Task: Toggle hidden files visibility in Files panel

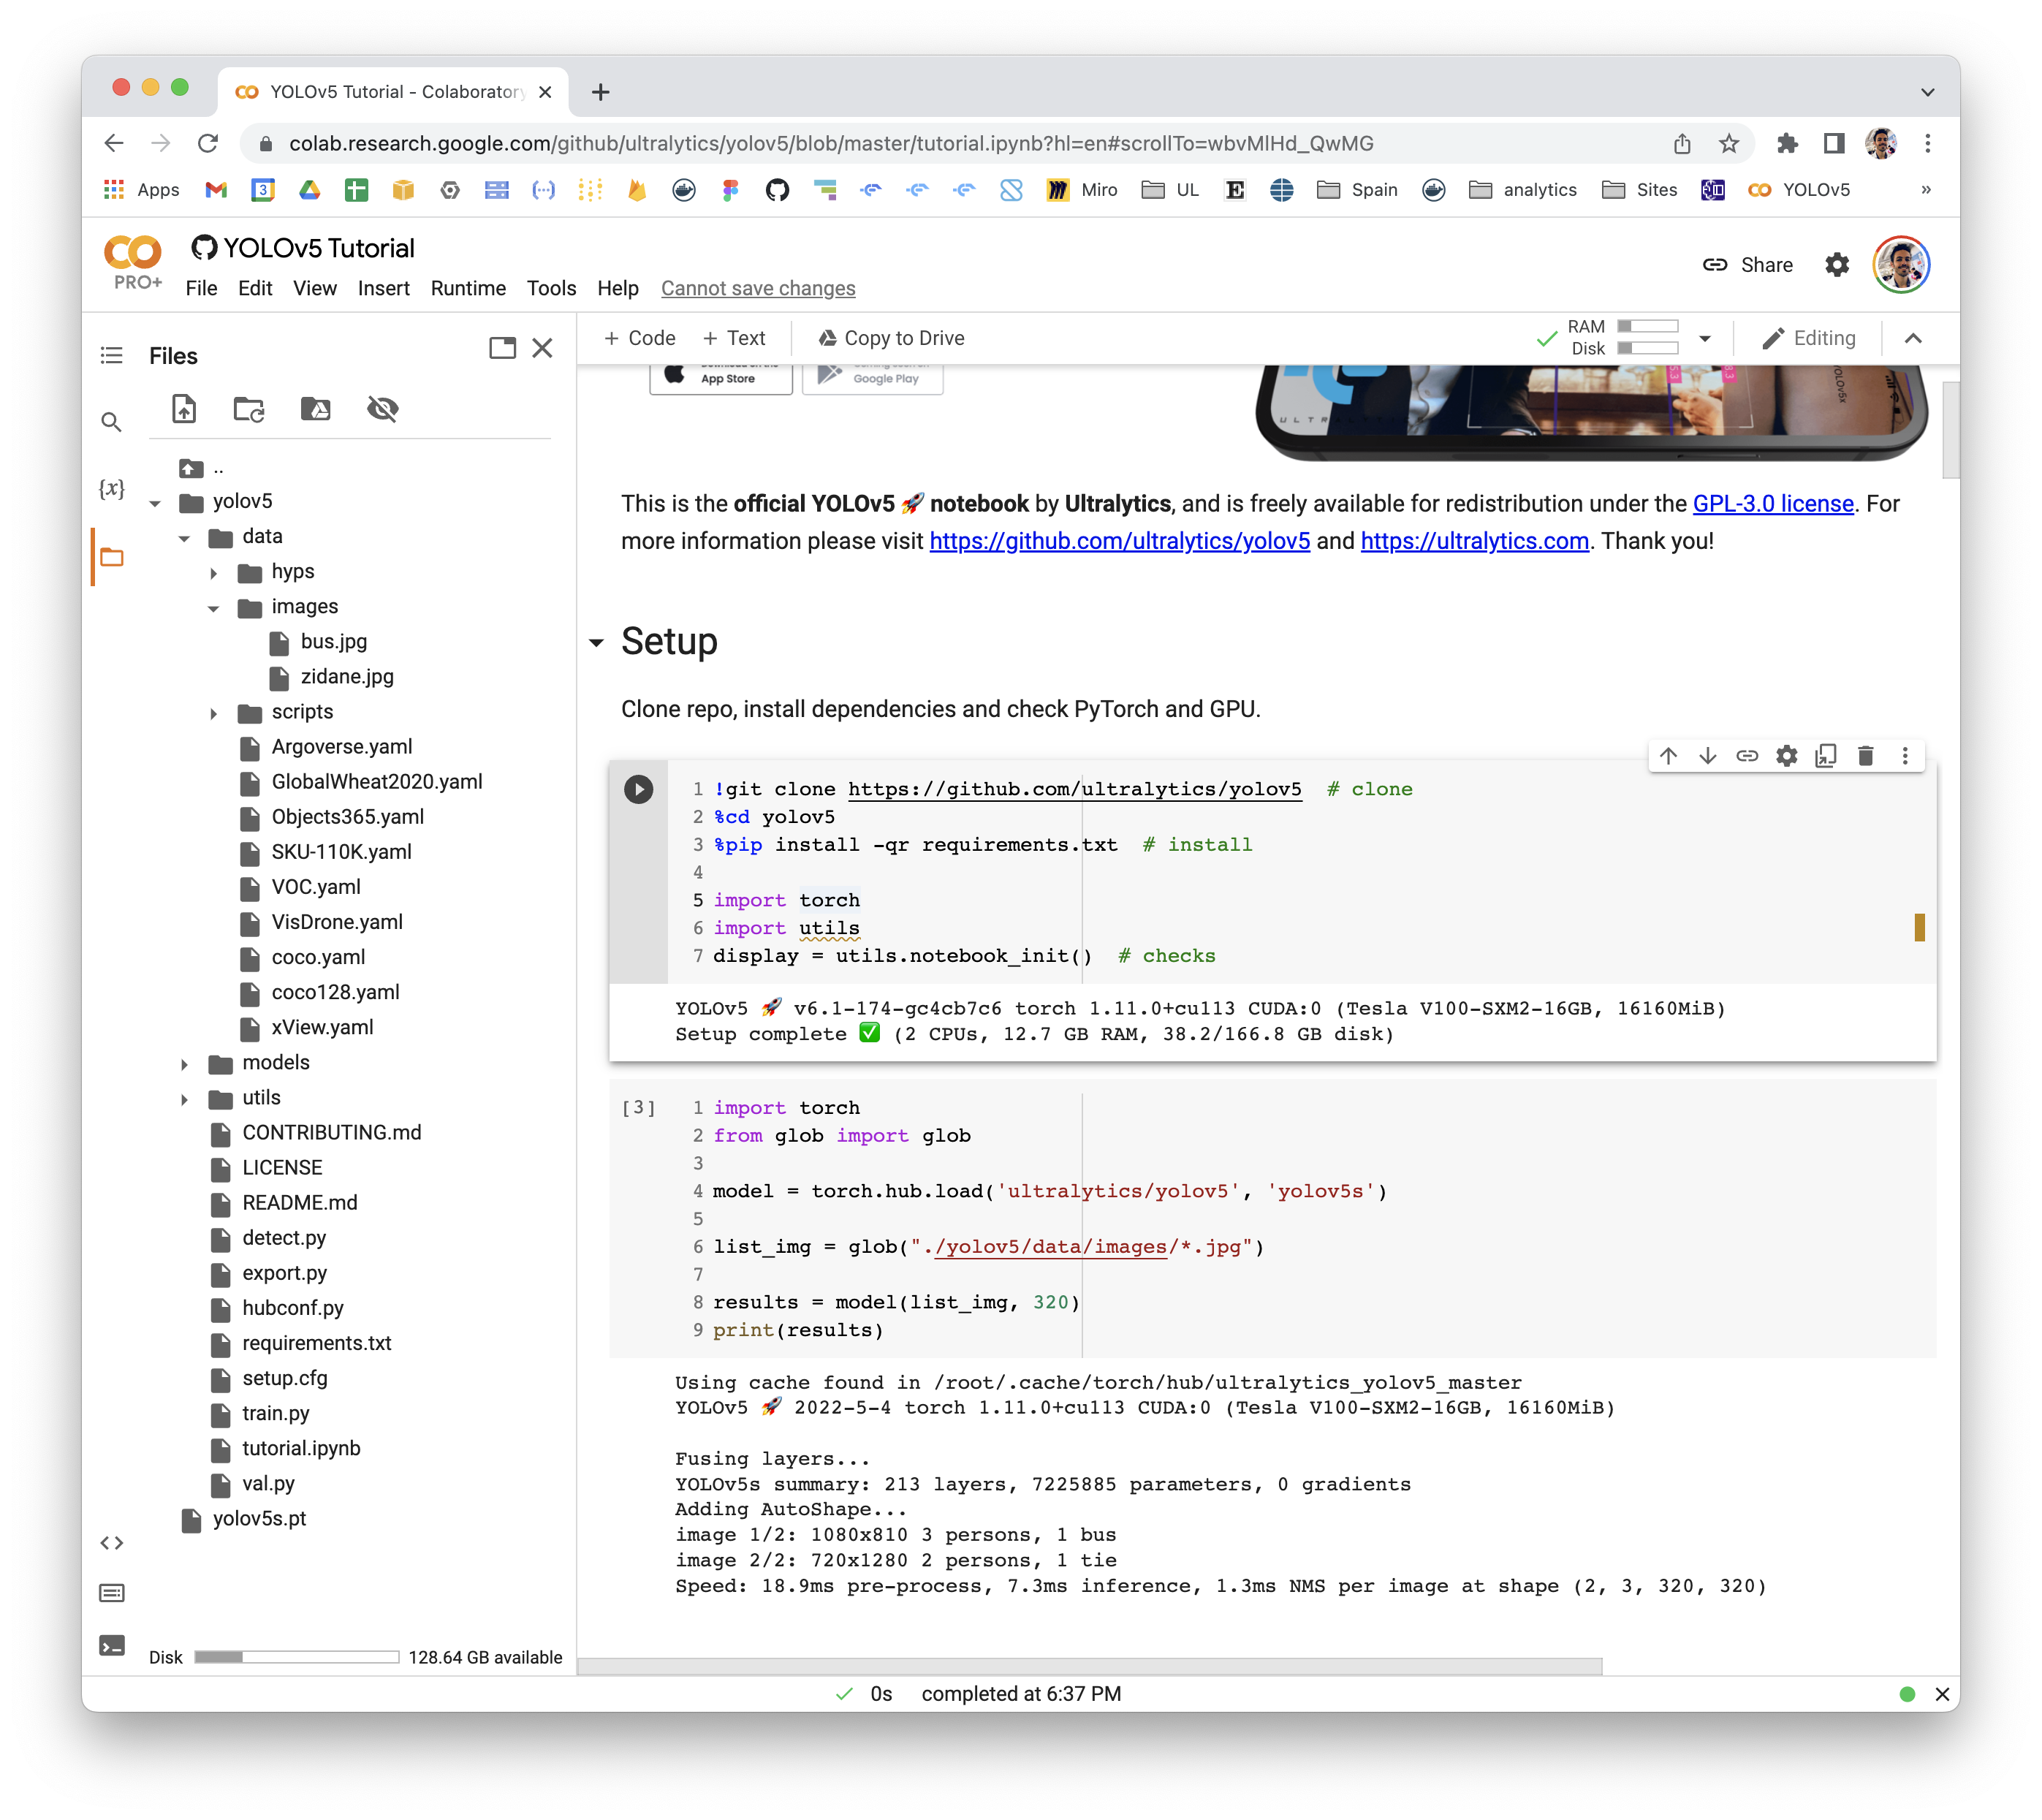Action: pos(383,409)
